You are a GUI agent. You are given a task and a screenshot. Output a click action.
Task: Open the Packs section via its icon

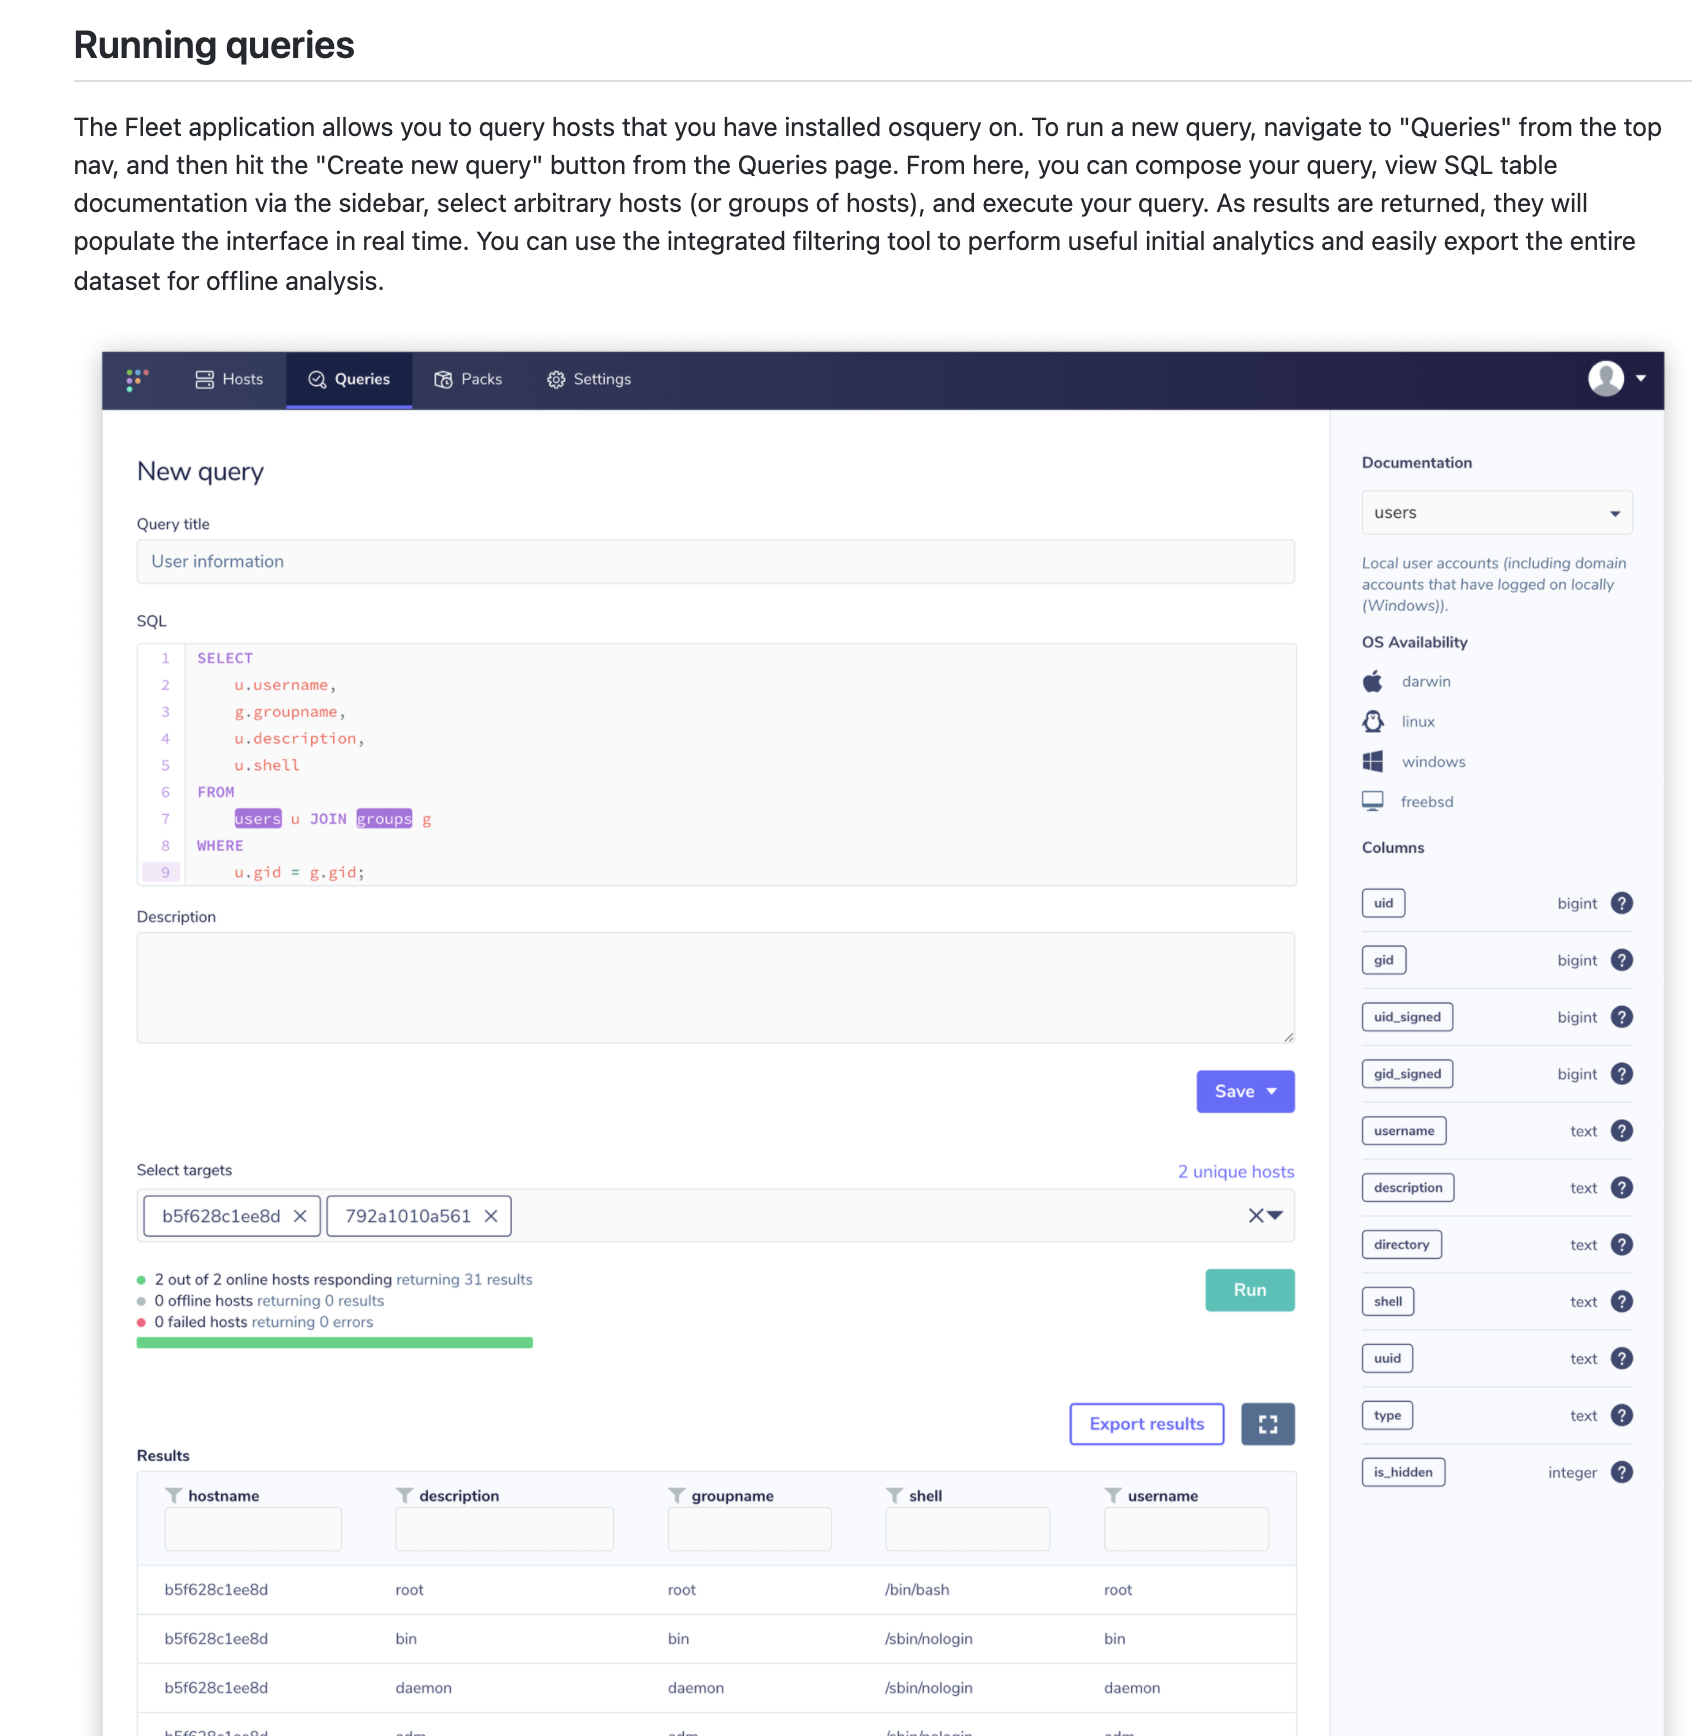[442, 380]
